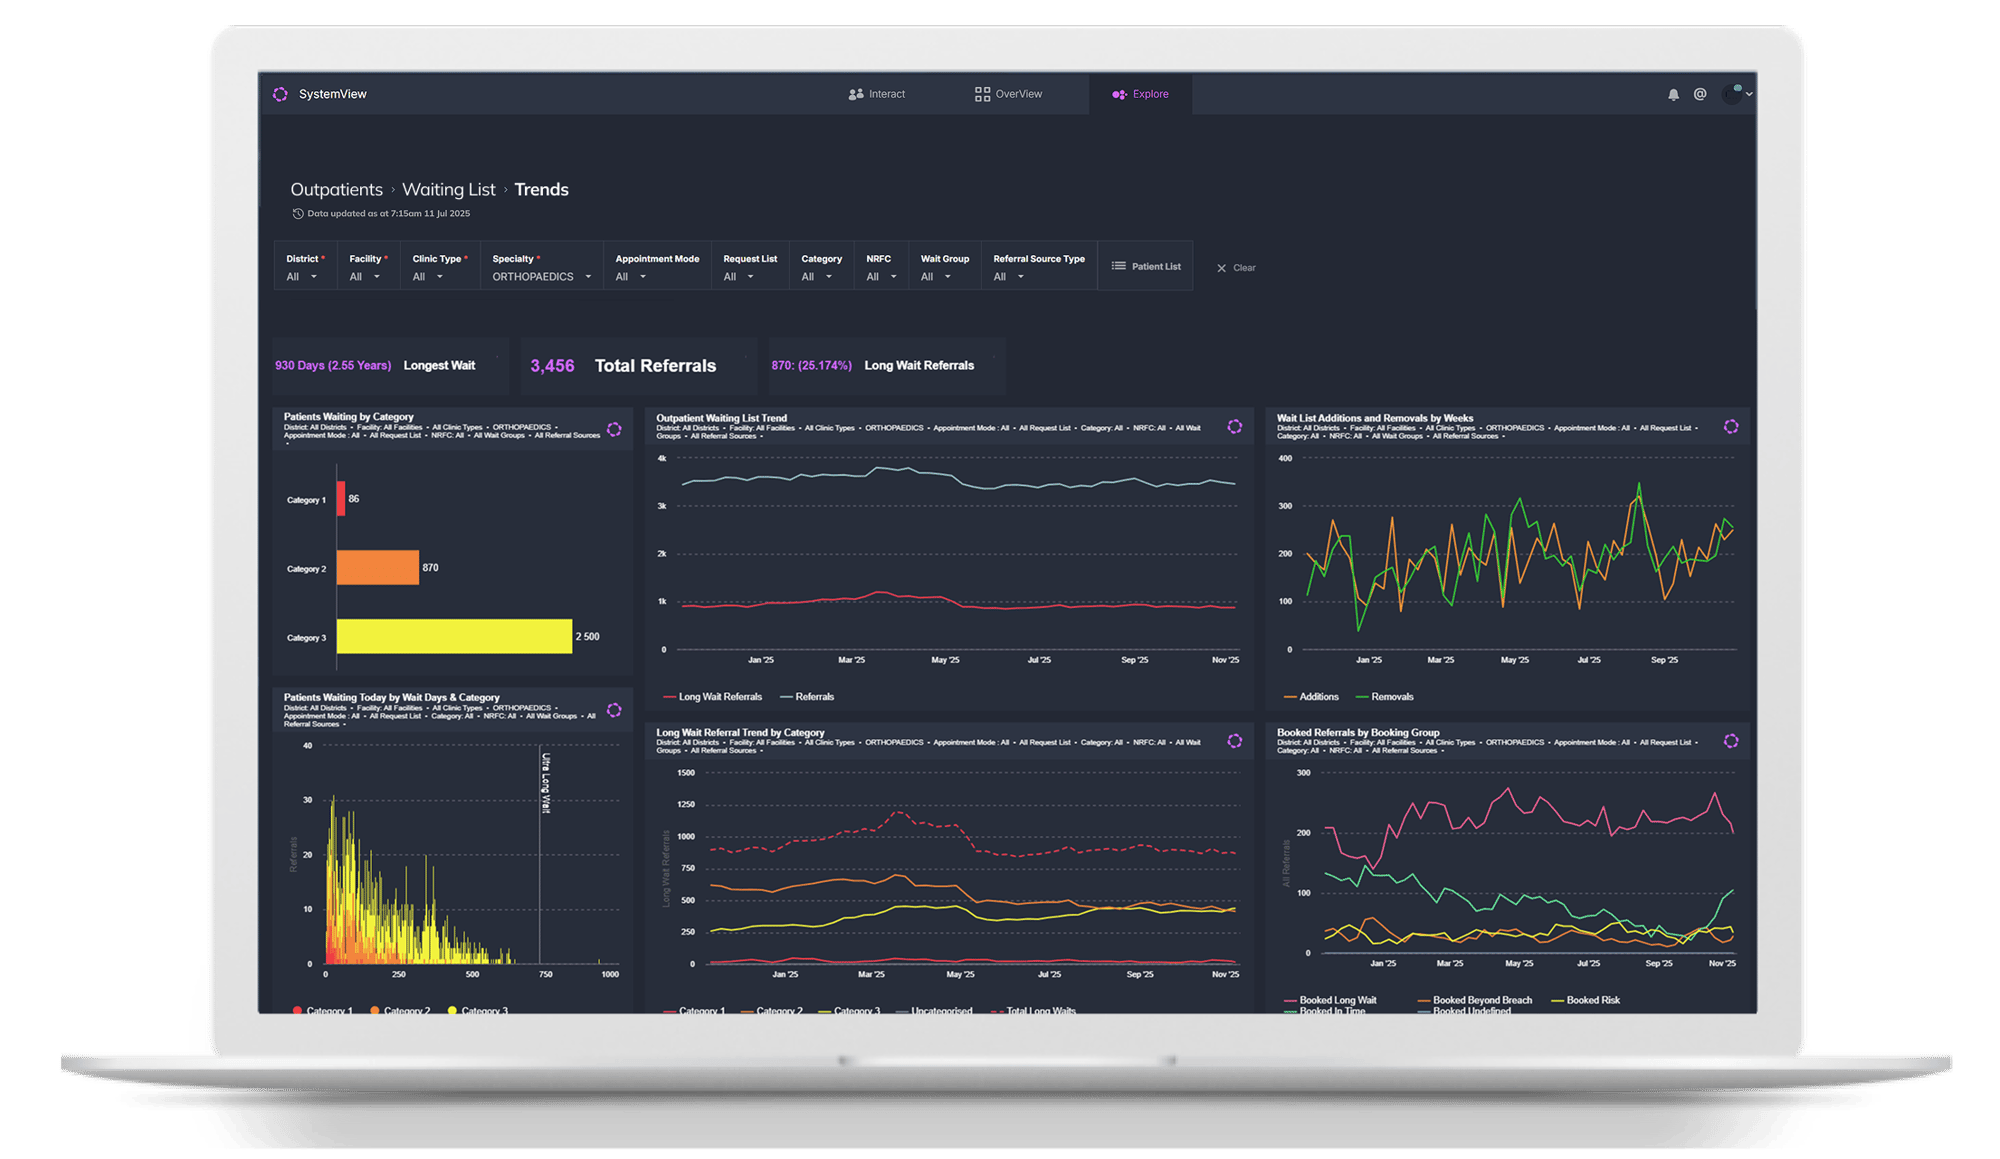Click the yellow Category 3 bar
This screenshot has height=1159, width=2000.
tap(454, 637)
